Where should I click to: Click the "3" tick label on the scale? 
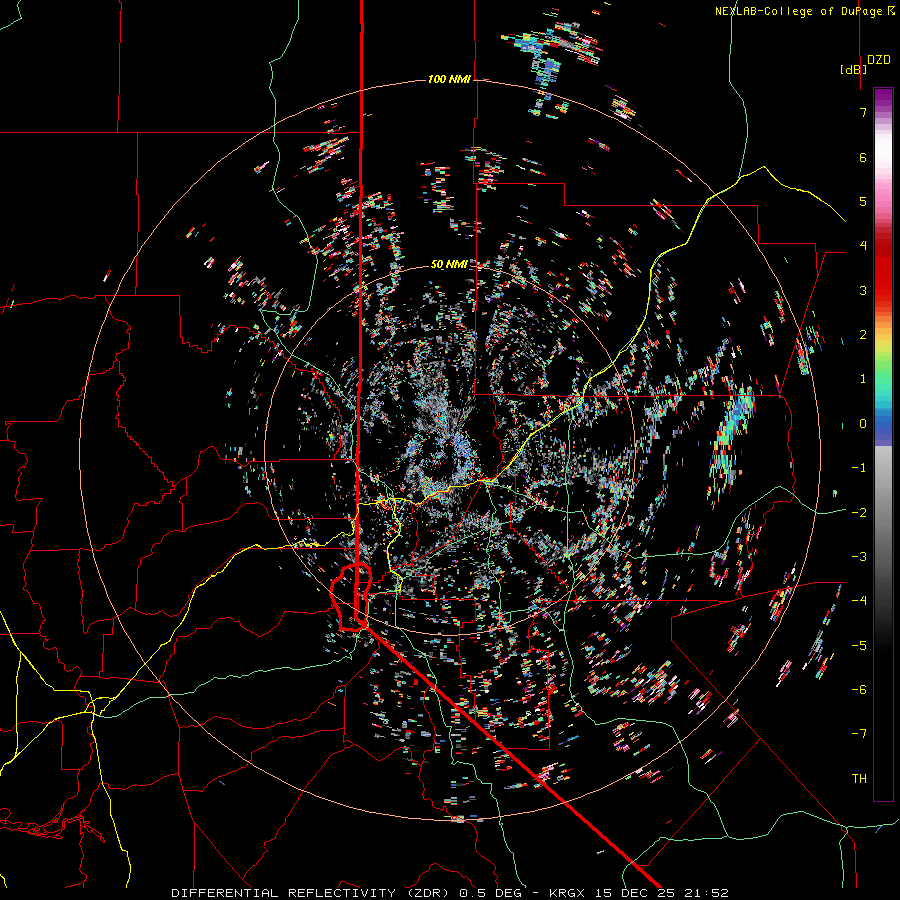(x=863, y=290)
